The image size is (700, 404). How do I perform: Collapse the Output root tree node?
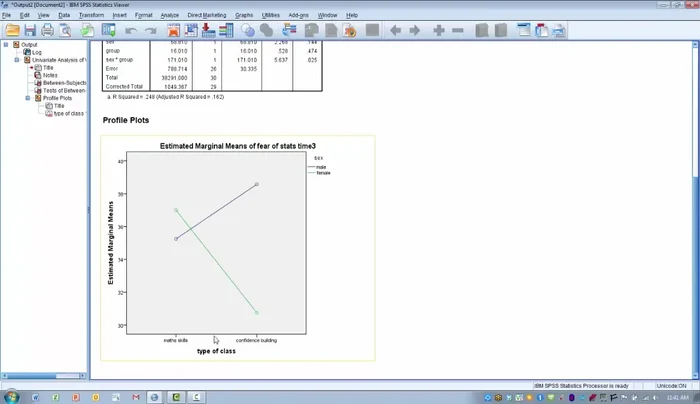pos(6,45)
